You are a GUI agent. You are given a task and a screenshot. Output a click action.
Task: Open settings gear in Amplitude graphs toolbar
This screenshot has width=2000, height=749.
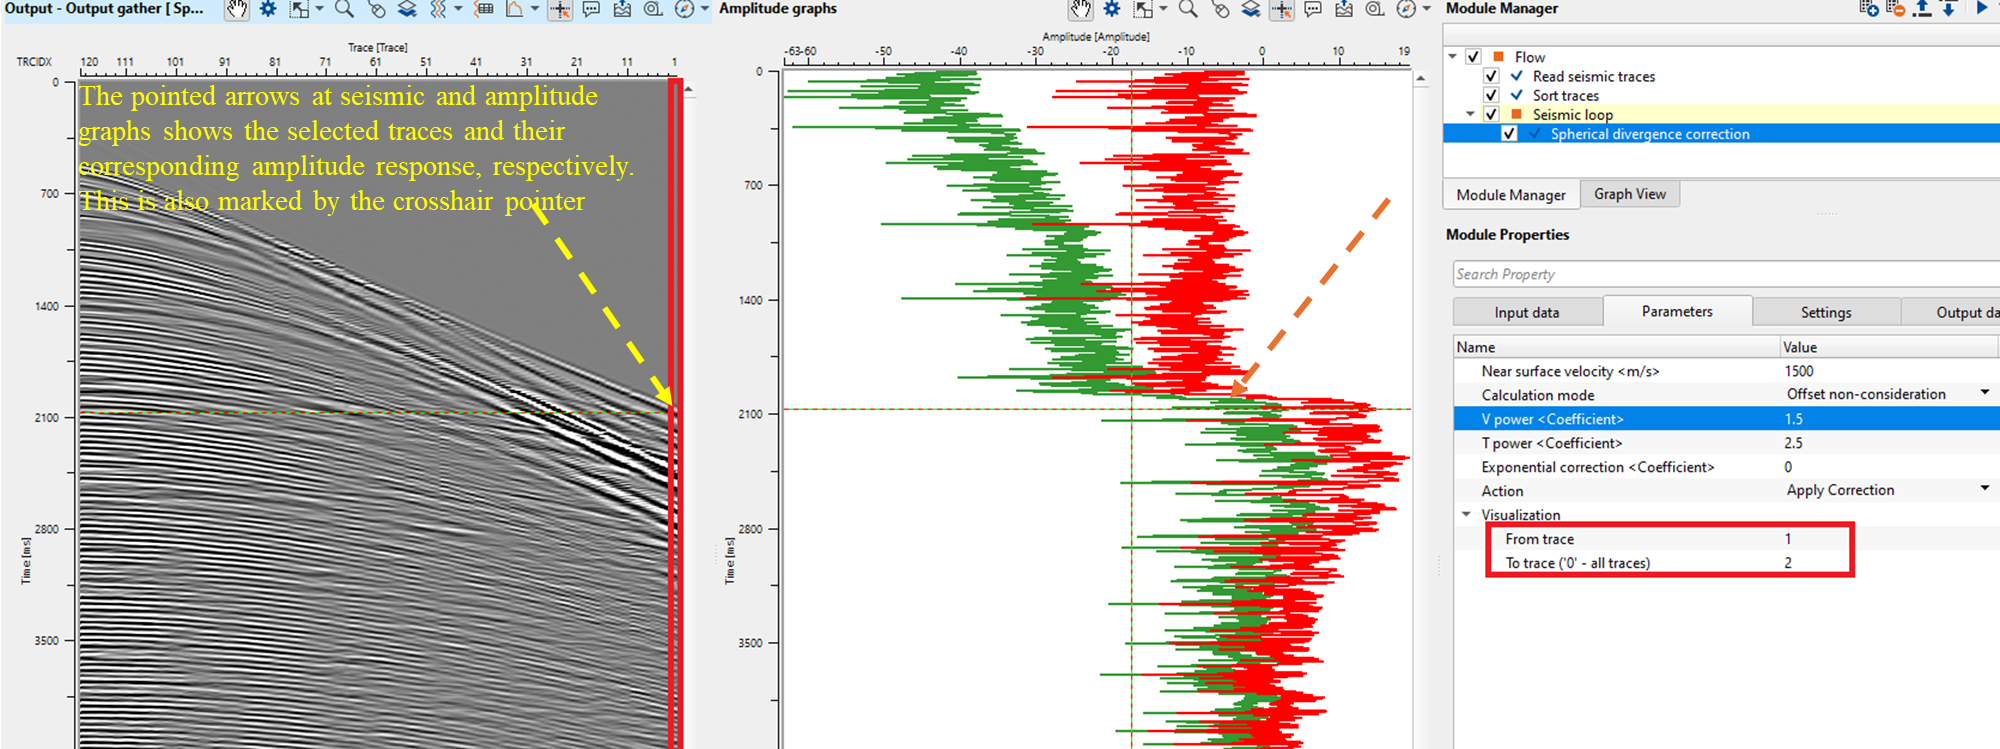(x=1111, y=10)
